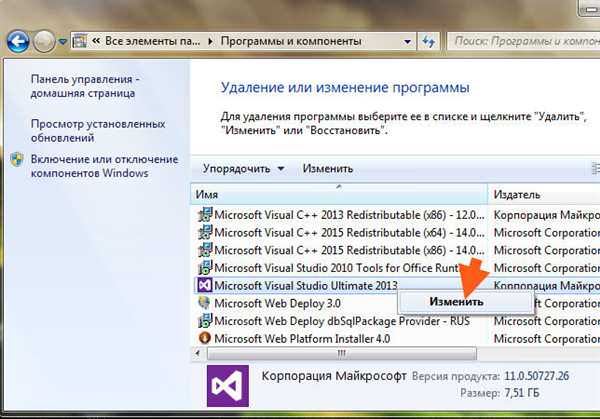
Task: Click Visual Studio Ultimate 2013 purple icon in list
Action: click(x=205, y=285)
